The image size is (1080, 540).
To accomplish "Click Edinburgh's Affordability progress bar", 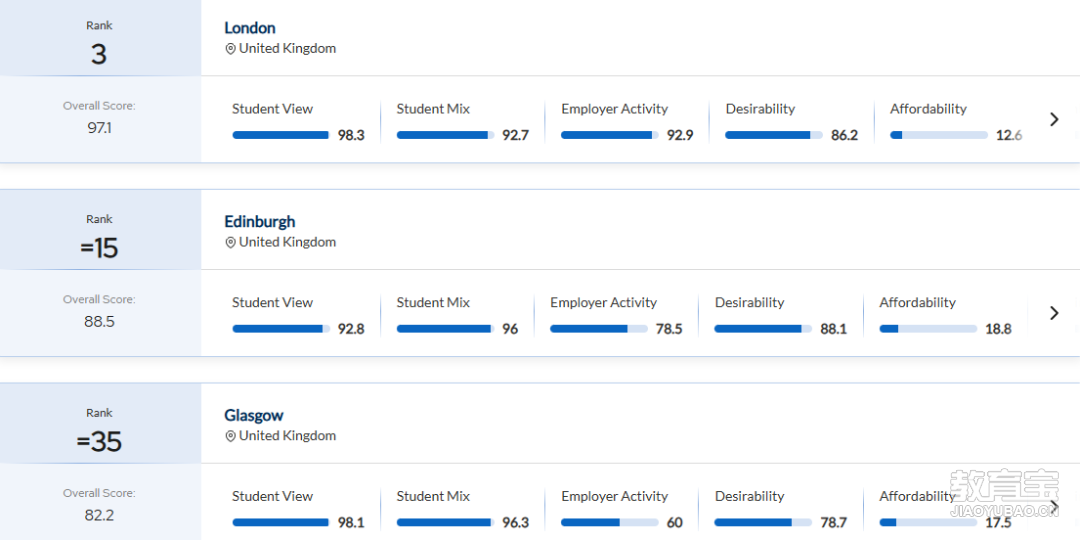I will pyautogui.click(x=928, y=329).
